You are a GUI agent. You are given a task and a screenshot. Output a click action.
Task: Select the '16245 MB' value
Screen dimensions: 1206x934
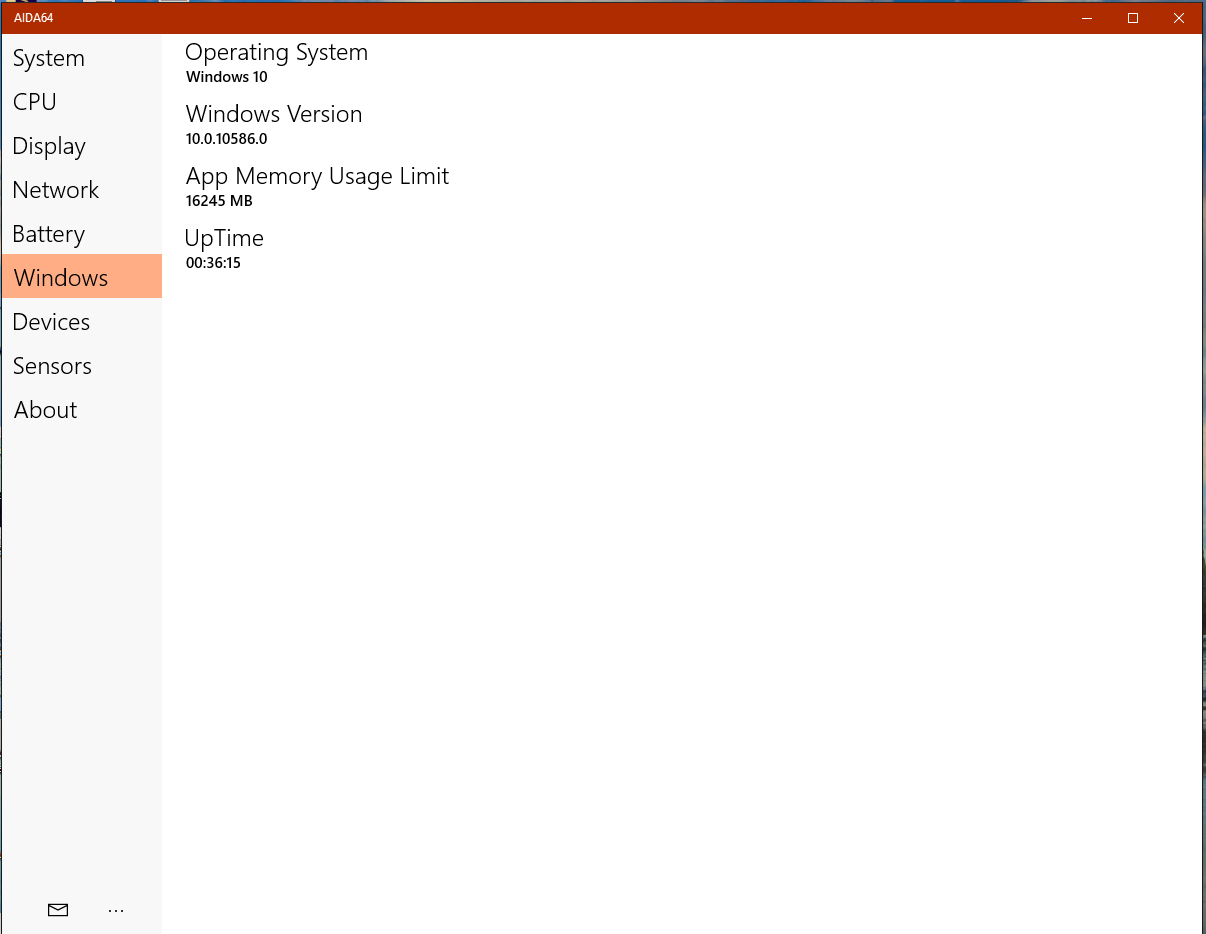coord(219,201)
